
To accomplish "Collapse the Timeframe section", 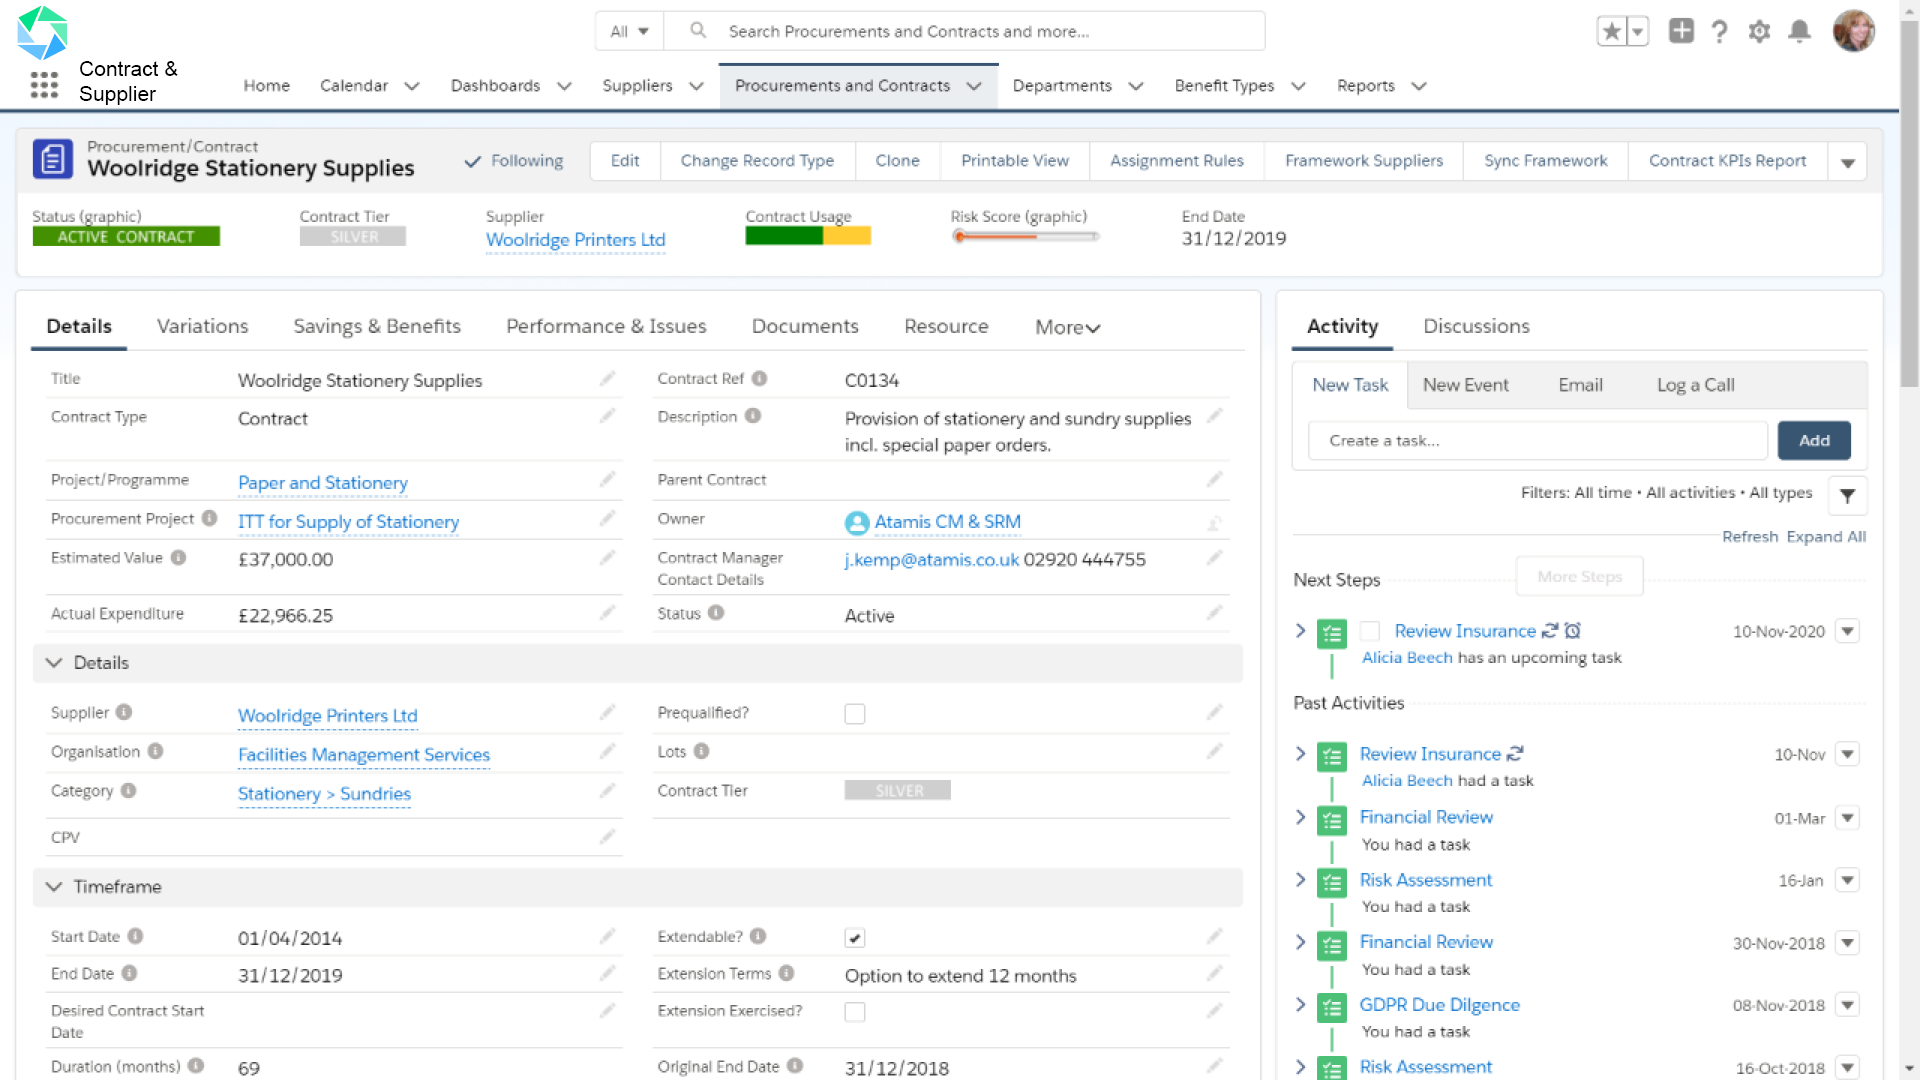I will click(x=54, y=887).
